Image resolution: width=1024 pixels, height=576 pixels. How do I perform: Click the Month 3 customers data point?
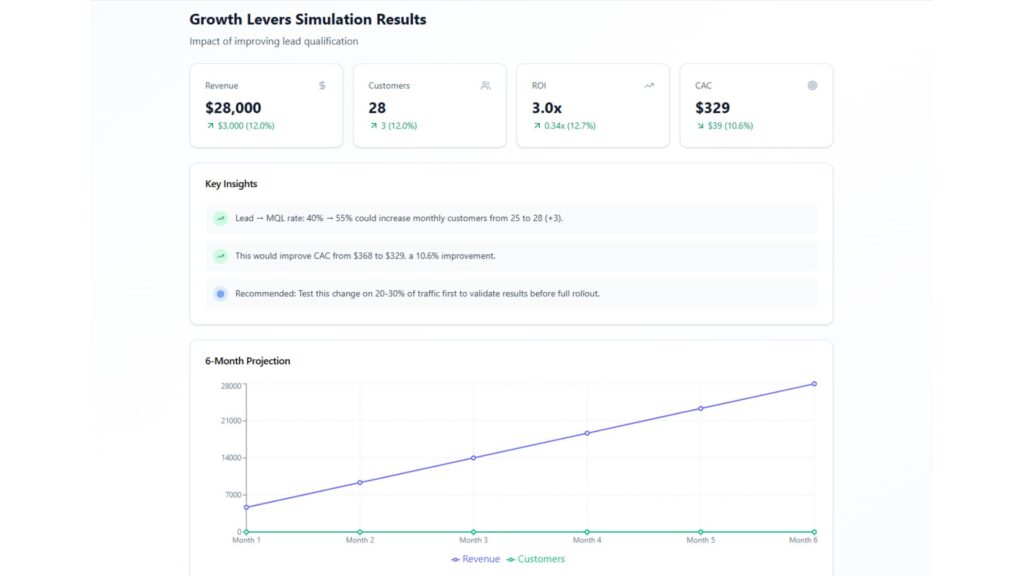tap(473, 532)
